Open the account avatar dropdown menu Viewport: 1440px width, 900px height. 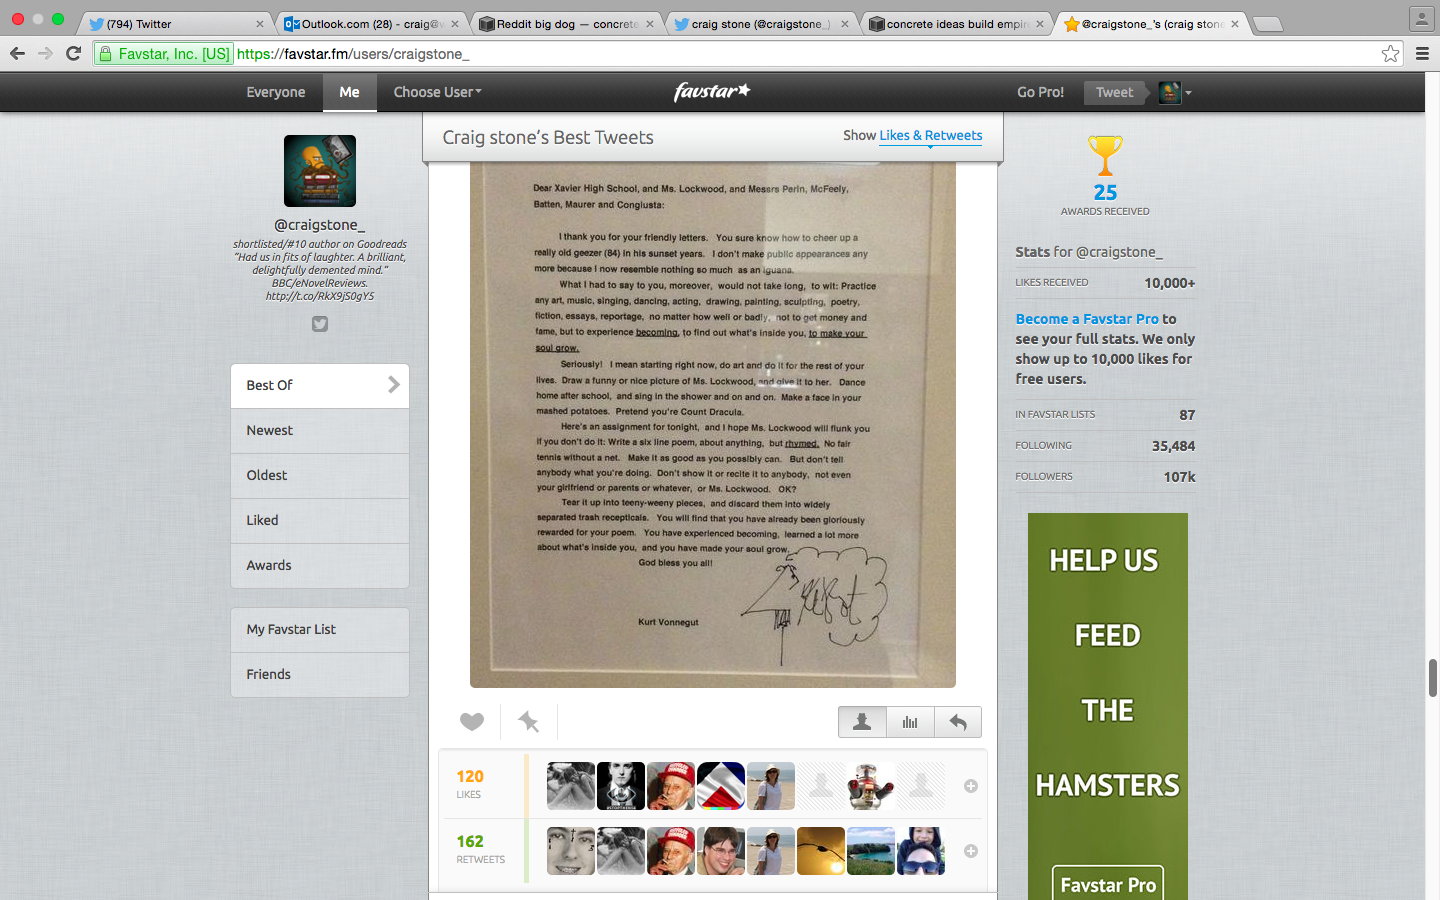pyautogui.click(x=1176, y=92)
